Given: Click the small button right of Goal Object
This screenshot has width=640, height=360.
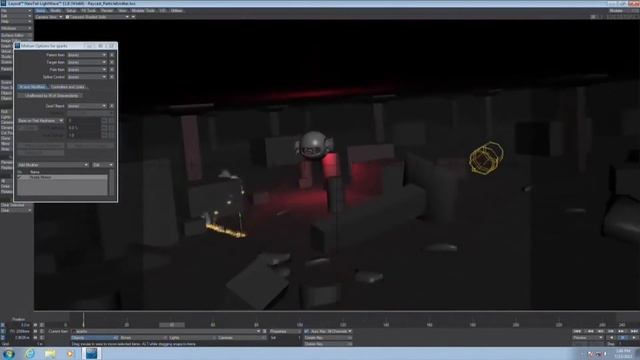Looking at the screenshot, I should click(x=112, y=106).
